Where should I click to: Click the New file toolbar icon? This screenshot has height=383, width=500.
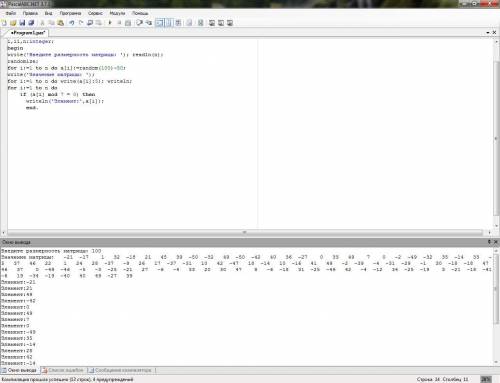pos(4,23)
